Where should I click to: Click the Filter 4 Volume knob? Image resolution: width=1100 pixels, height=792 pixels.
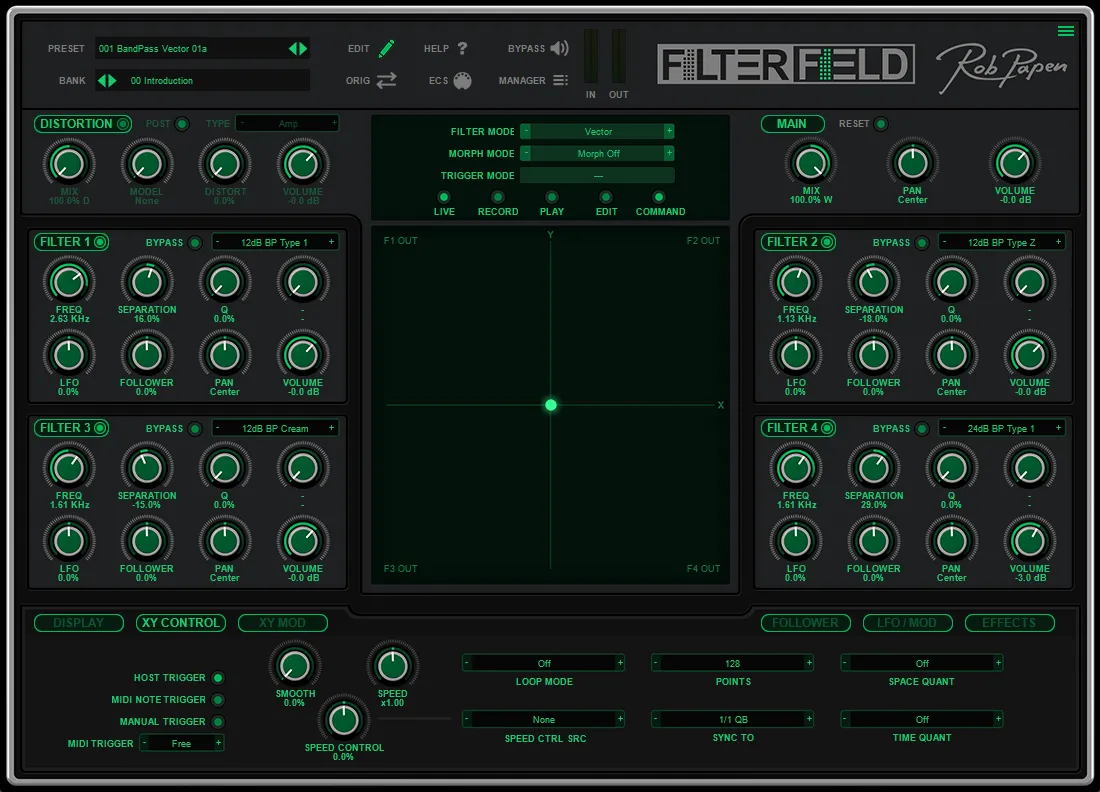pyautogui.click(x=1029, y=541)
